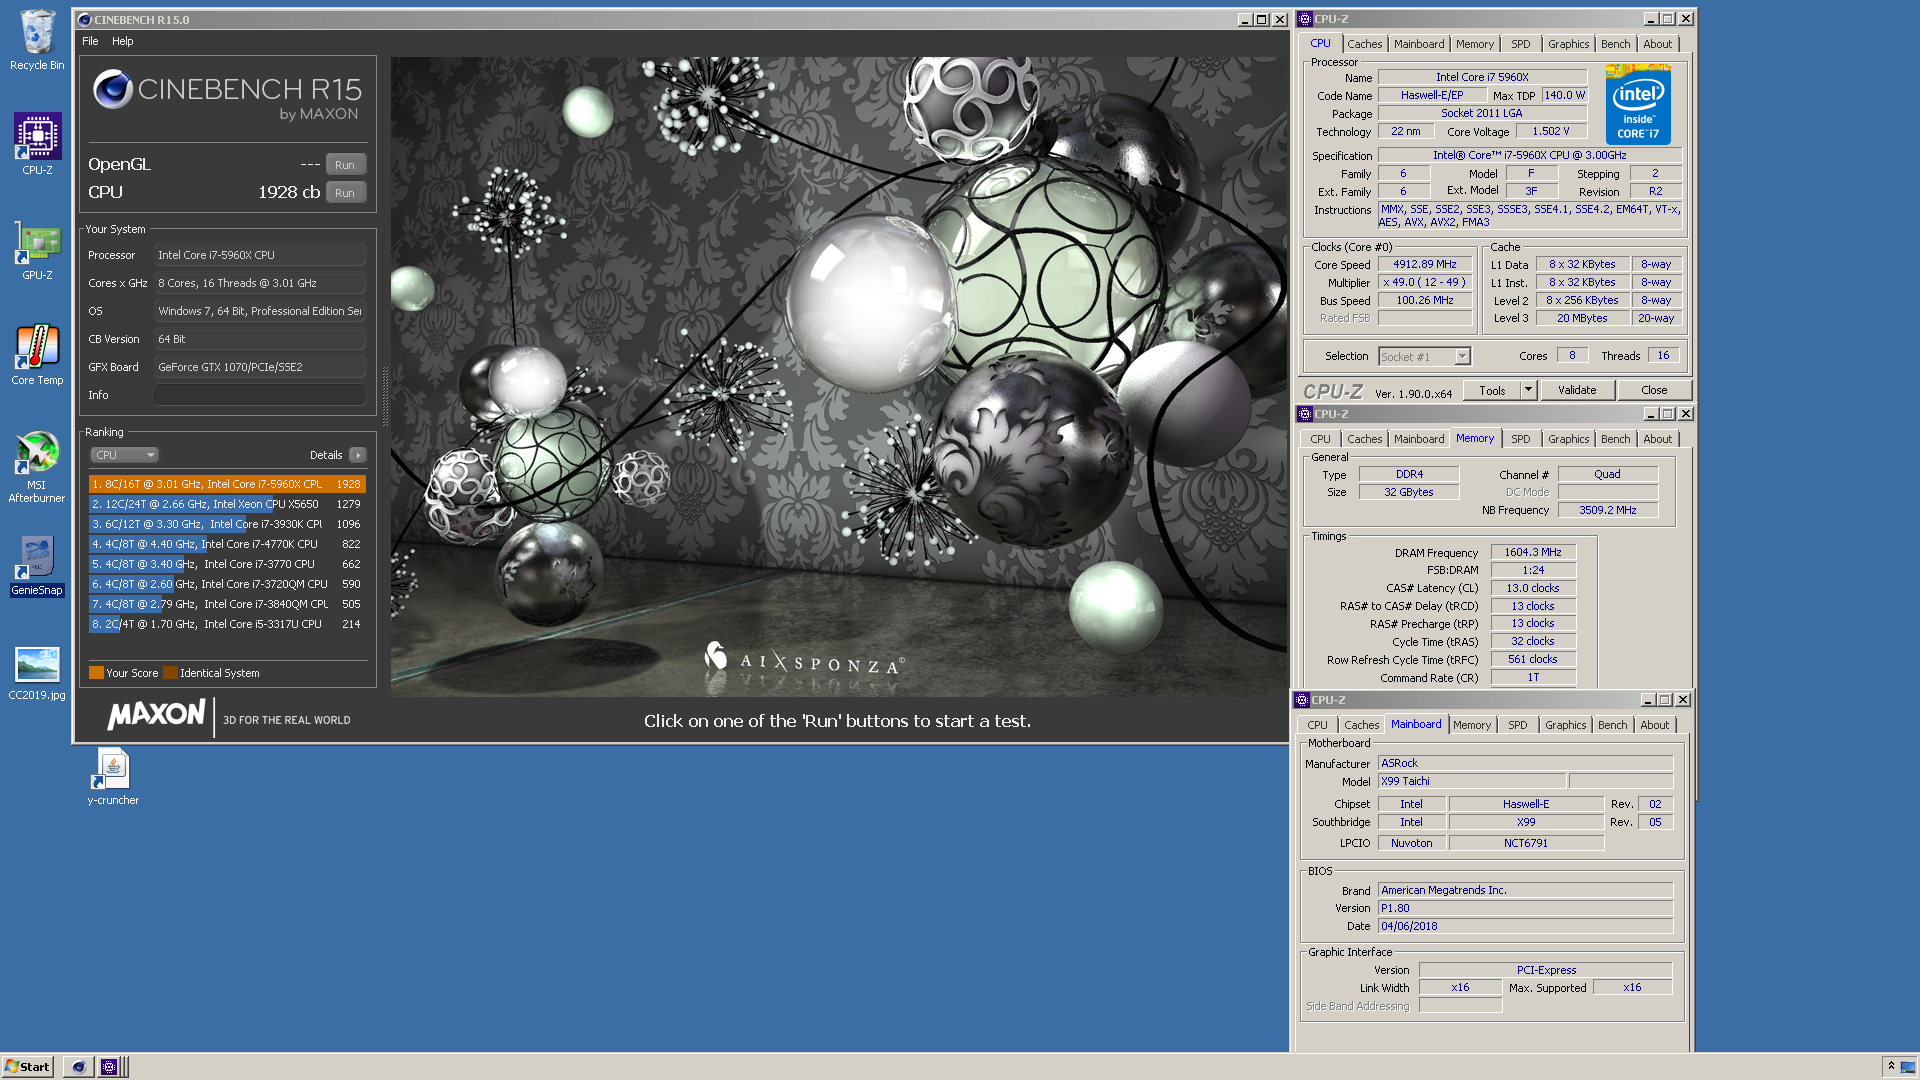Open the CPU-Z desktop shortcut

click(37, 144)
